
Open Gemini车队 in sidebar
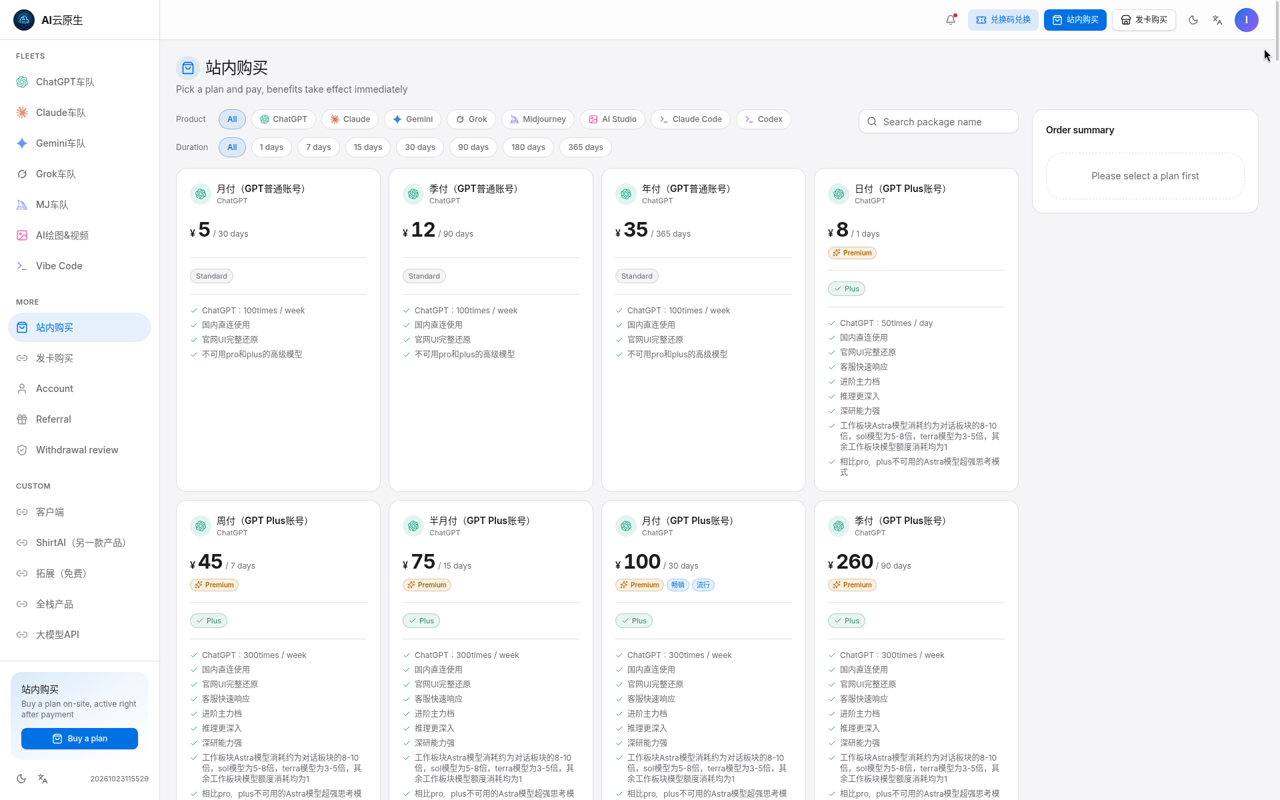point(80,143)
